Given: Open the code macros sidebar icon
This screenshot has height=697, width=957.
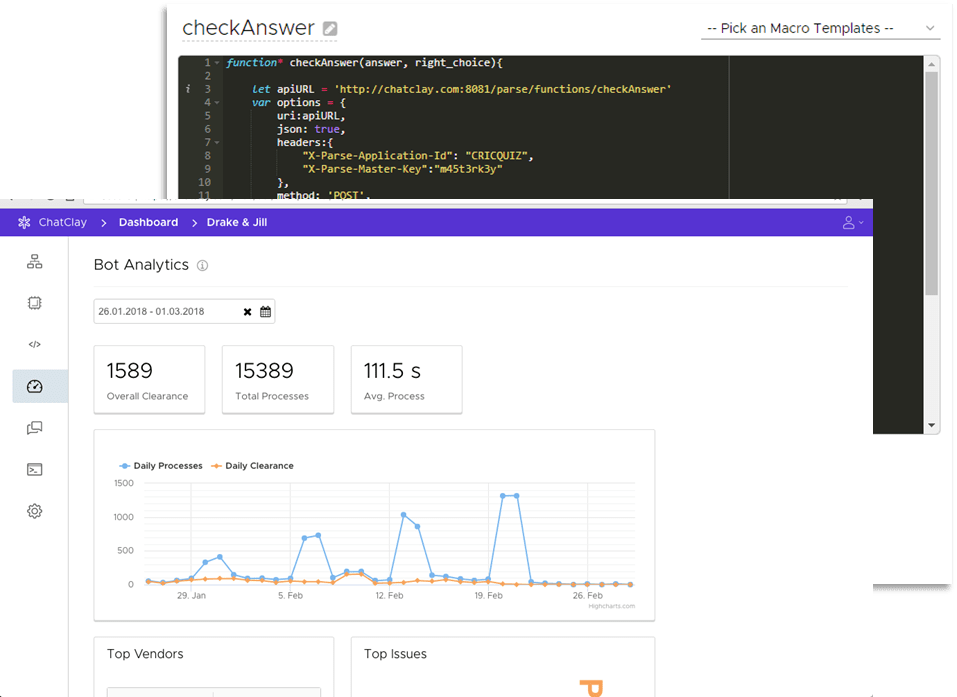Looking at the screenshot, I should coord(35,344).
